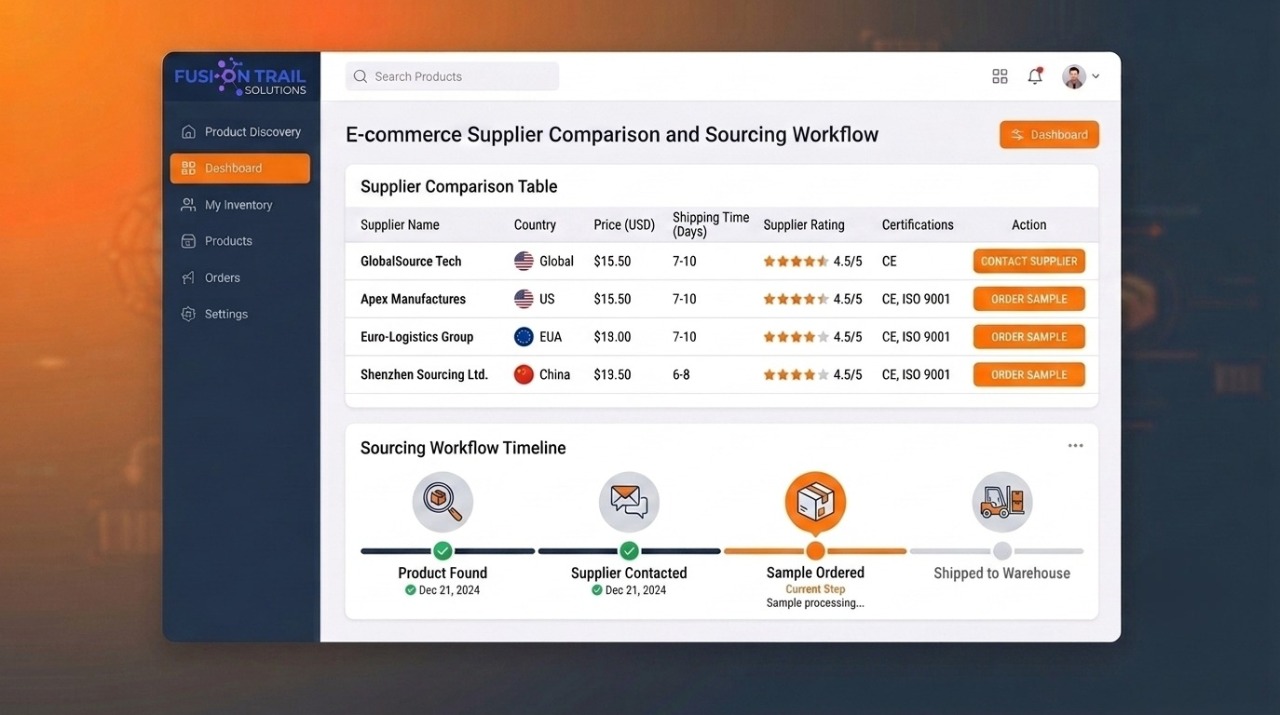The height and width of the screenshot is (715, 1280).
Task: Select the Shenzhen Sourcing Ltd. name
Action: coord(424,375)
